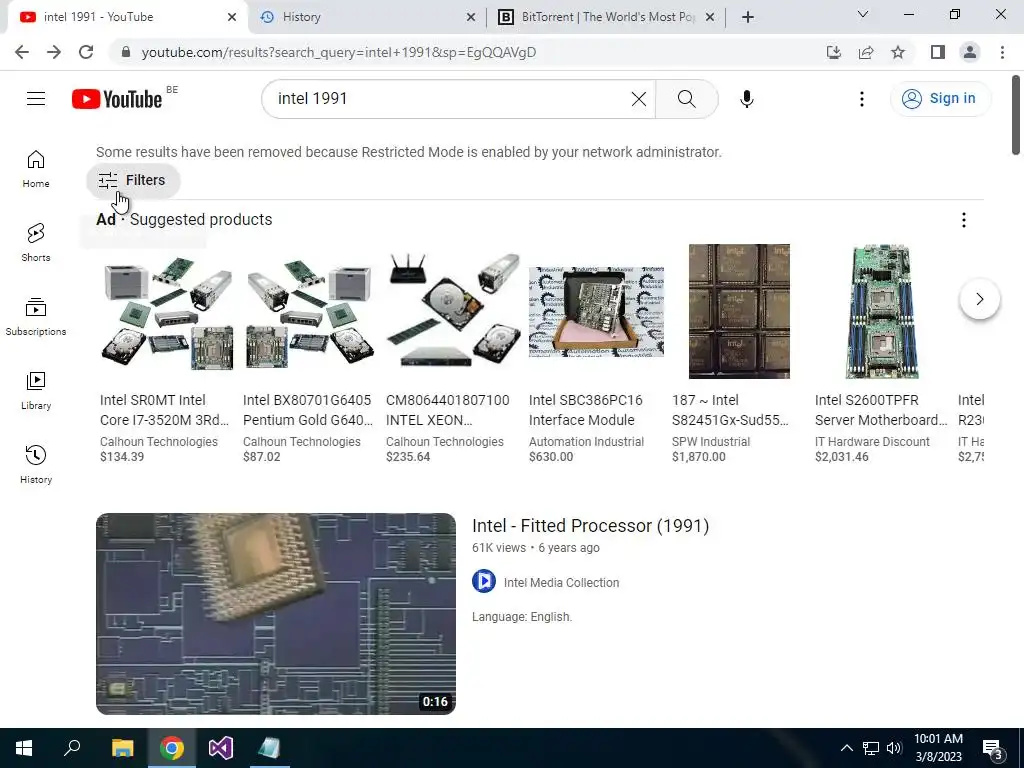Open the Windows Start menu
The height and width of the screenshot is (768, 1024).
pyautogui.click(x=24, y=748)
